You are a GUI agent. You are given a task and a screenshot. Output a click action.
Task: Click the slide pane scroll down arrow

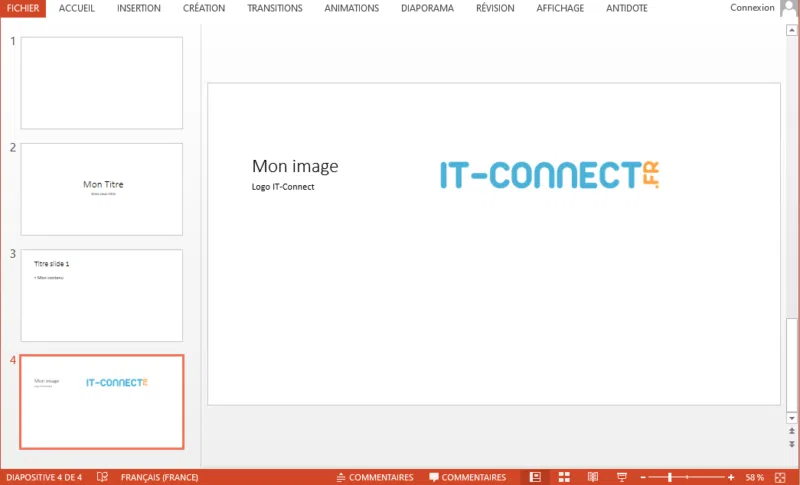coord(791,418)
